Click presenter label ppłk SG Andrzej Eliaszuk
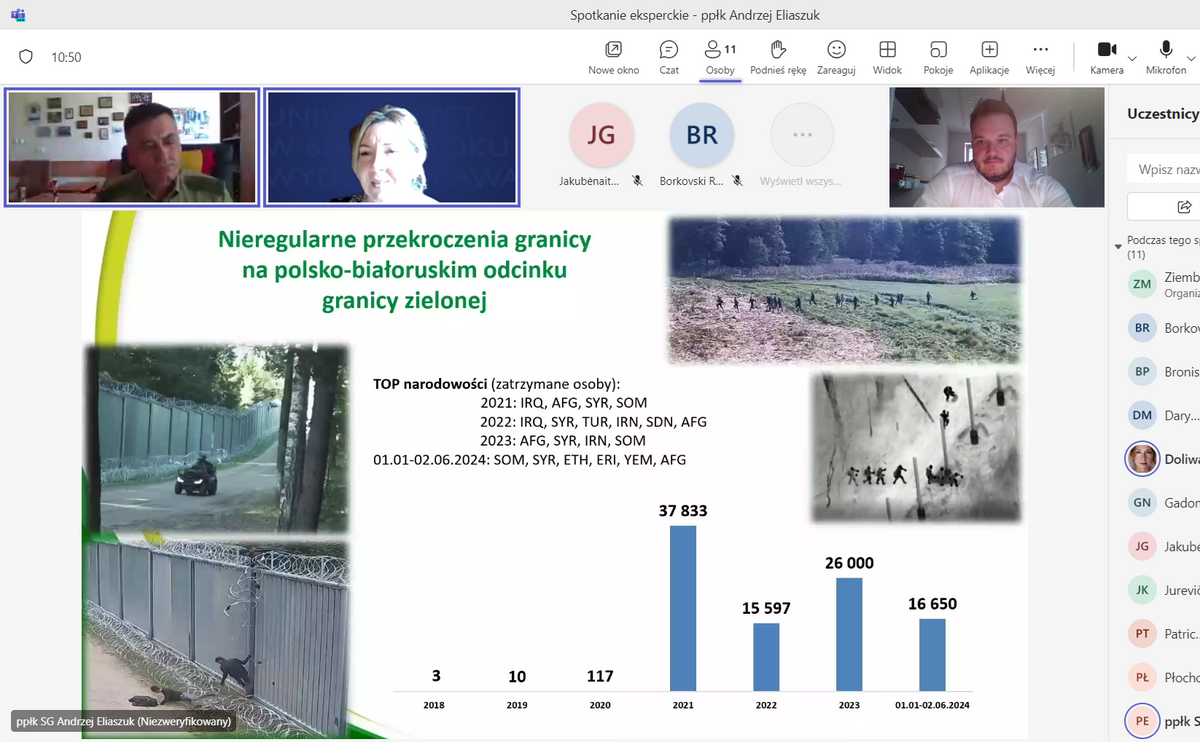 click(122, 721)
